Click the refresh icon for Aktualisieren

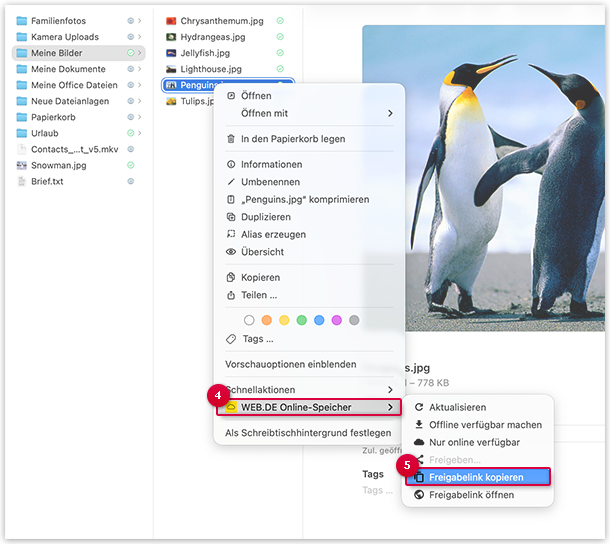tap(418, 408)
